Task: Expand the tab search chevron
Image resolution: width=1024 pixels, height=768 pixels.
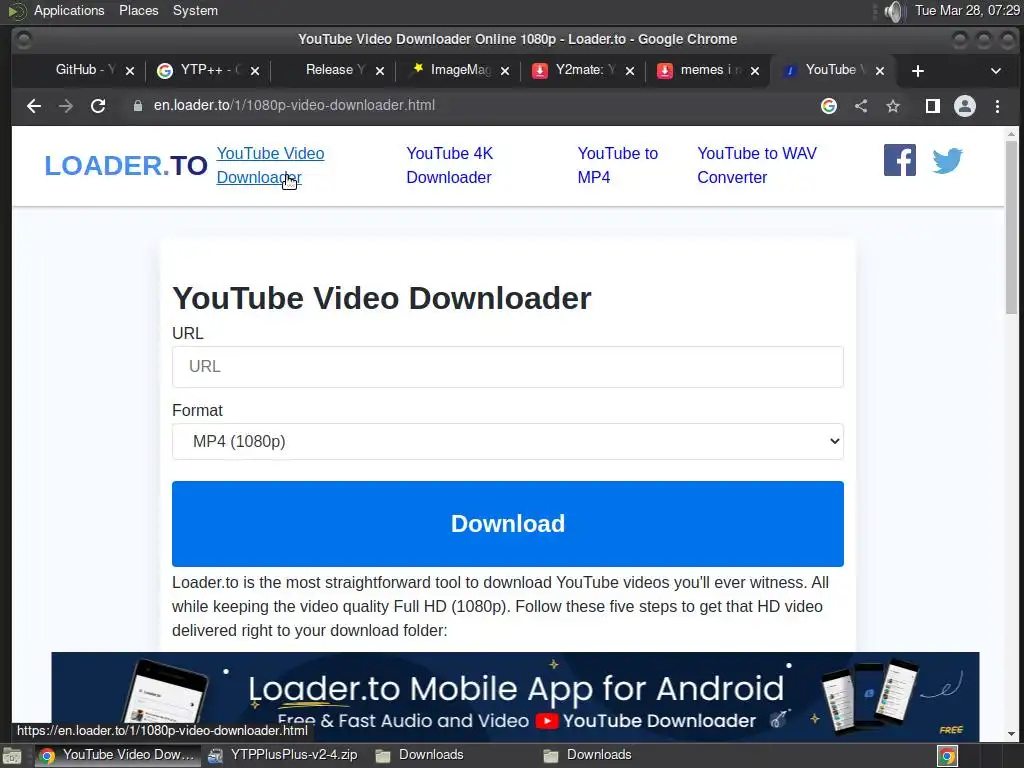Action: [996, 71]
